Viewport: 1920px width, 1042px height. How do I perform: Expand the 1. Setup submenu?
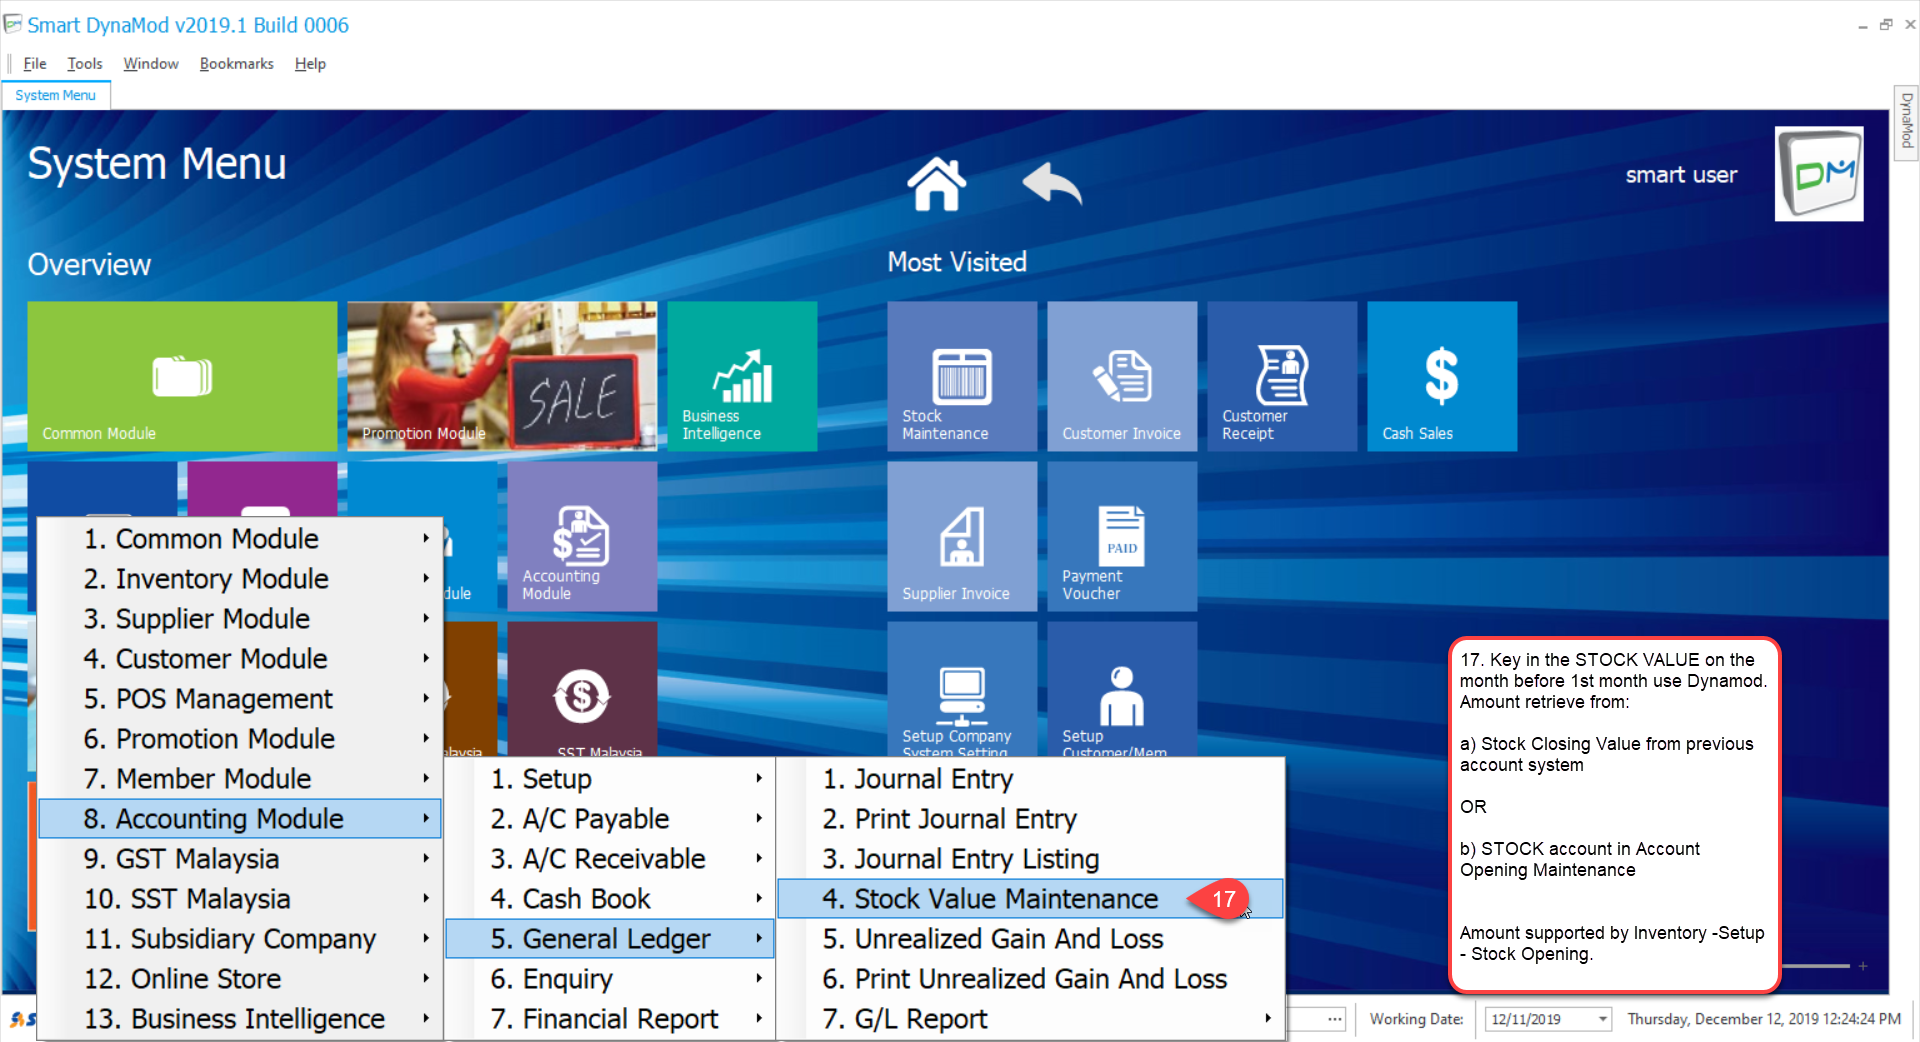(x=610, y=778)
